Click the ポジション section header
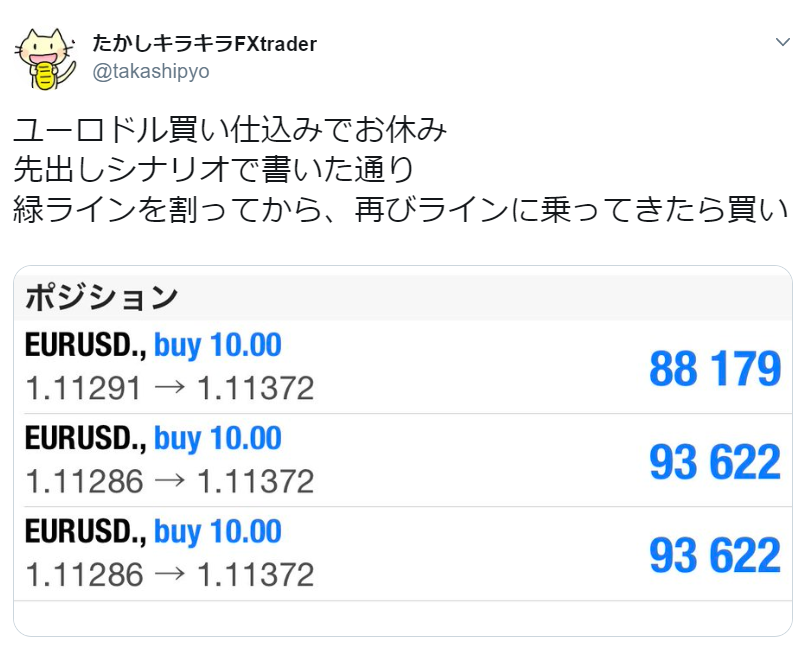This screenshot has height=657, width=804. [x=101, y=297]
